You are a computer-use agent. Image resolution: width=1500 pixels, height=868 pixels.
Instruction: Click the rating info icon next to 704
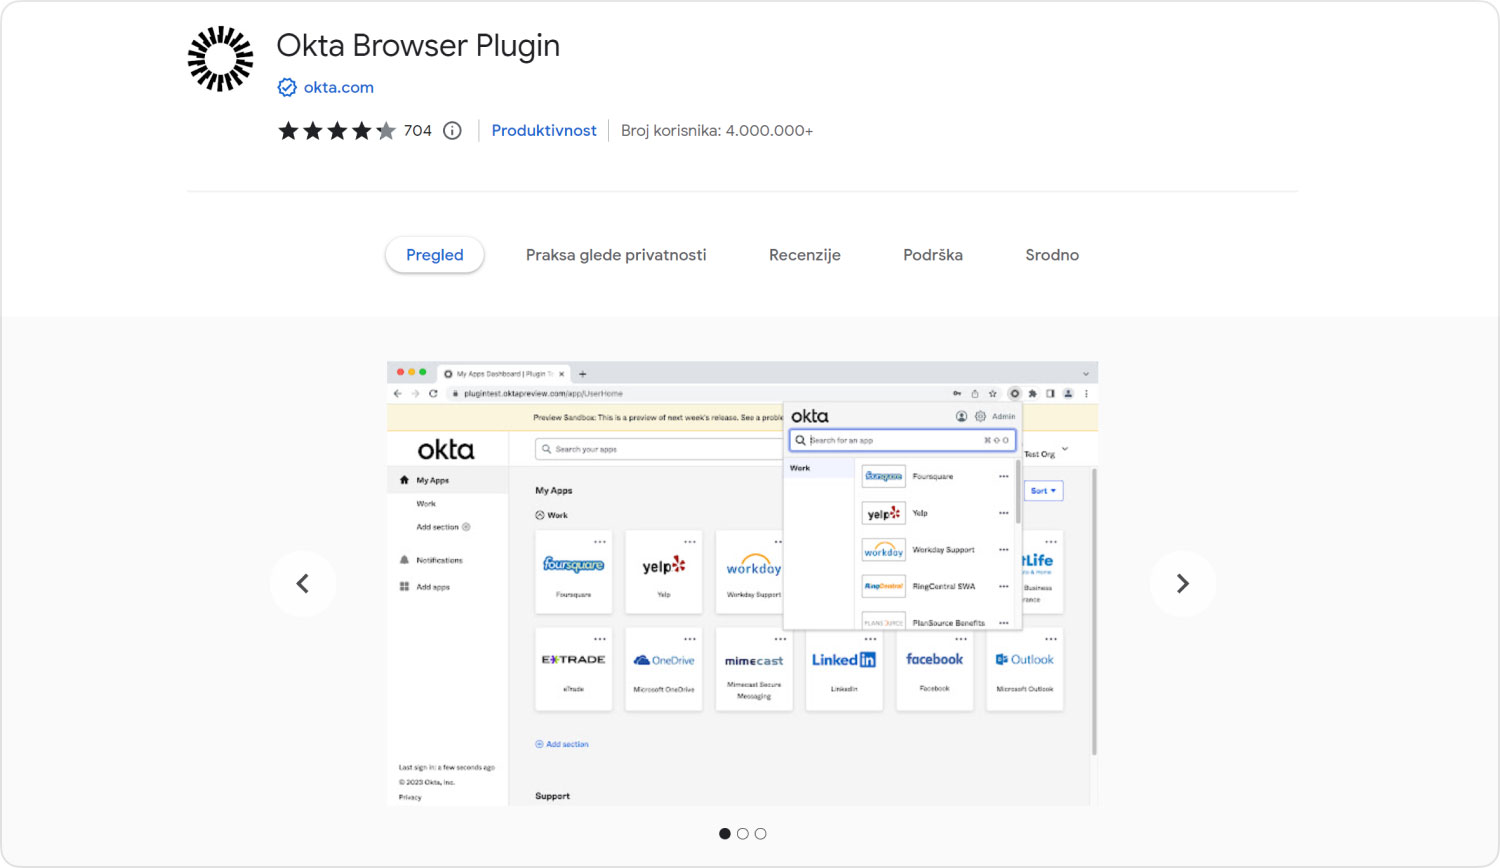[x=452, y=131]
